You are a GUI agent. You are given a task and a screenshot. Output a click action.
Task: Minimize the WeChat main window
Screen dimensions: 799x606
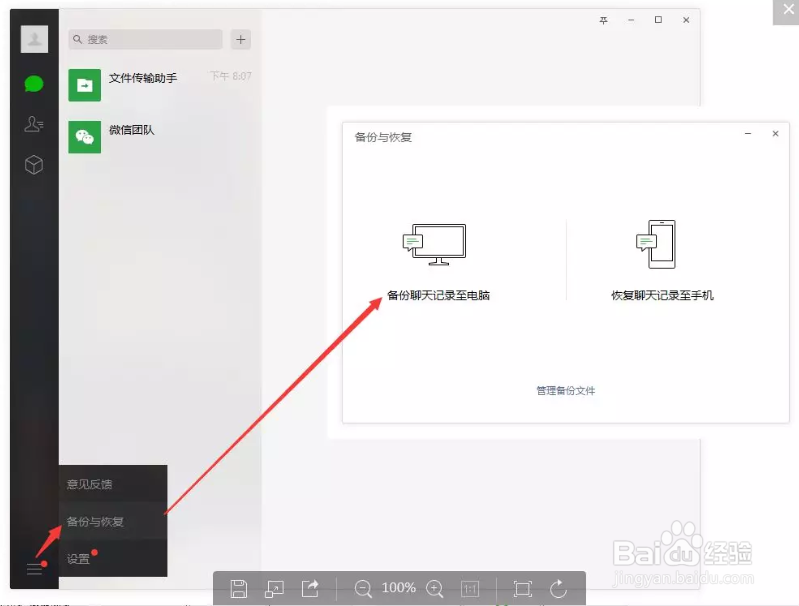[631, 20]
